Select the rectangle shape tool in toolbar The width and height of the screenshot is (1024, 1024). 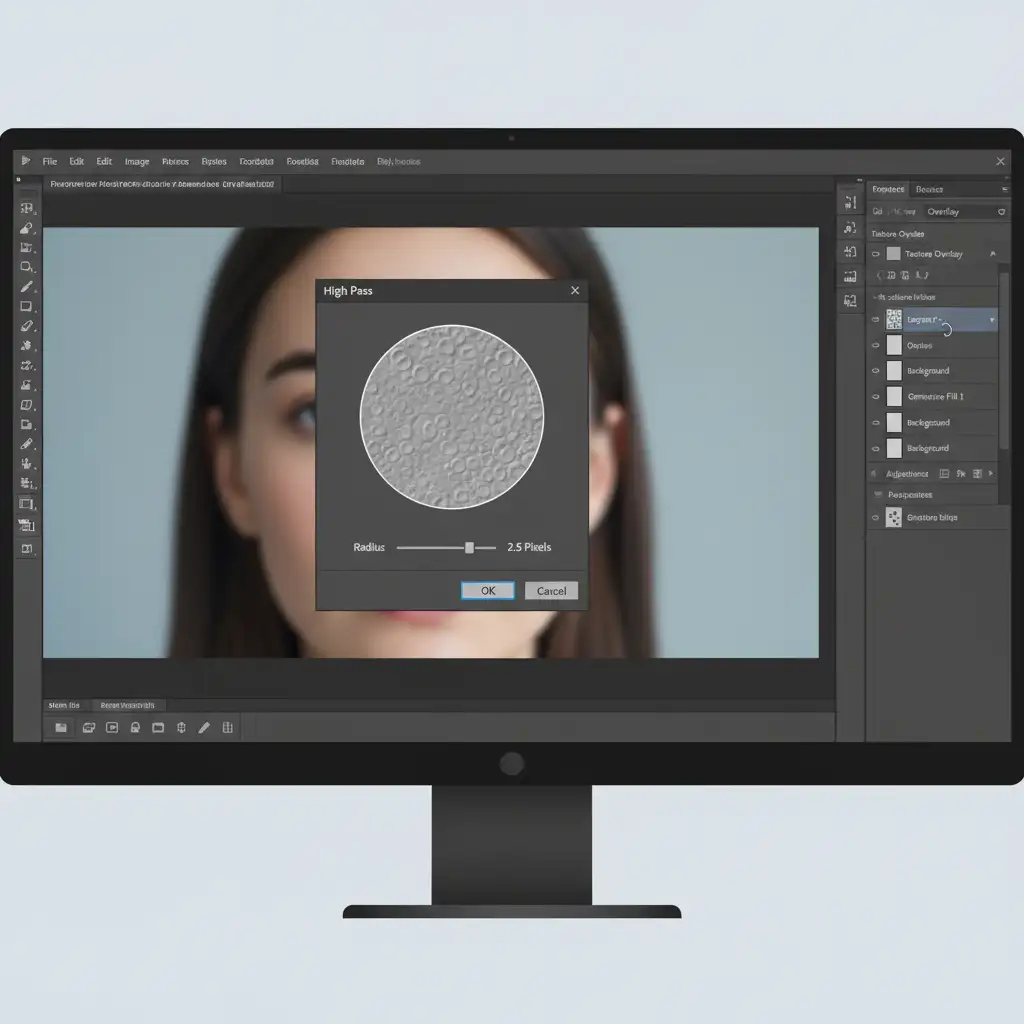27,307
